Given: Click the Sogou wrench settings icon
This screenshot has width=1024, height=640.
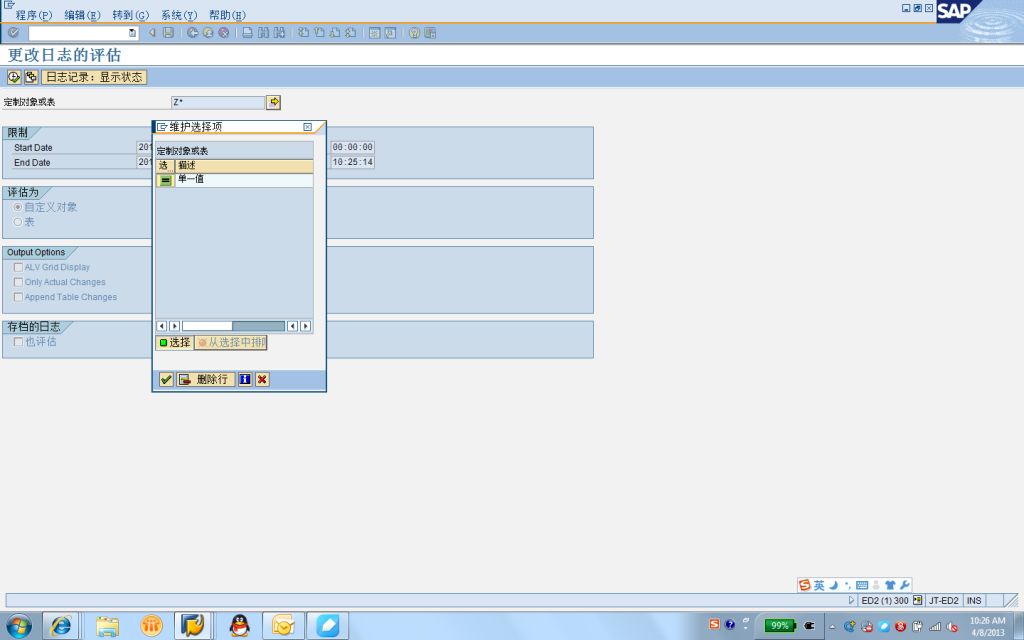Looking at the screenshot, I should 904,585.
